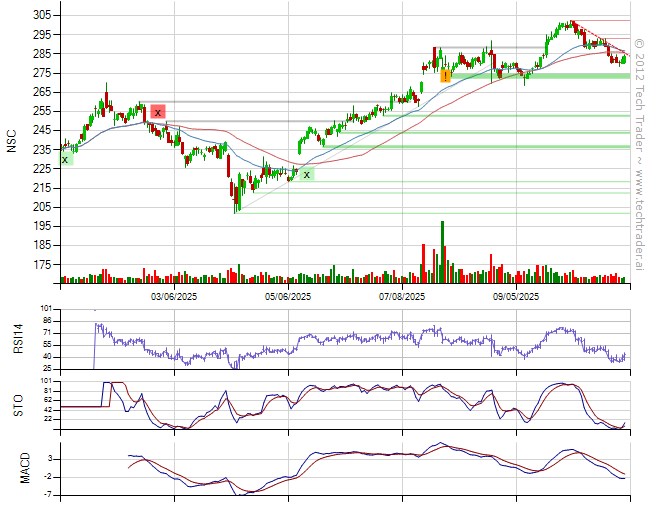The width and height of the screenshot is (657, 514).
Task: Click the 101 value on RSI14 axis
Action: (46, 309)
